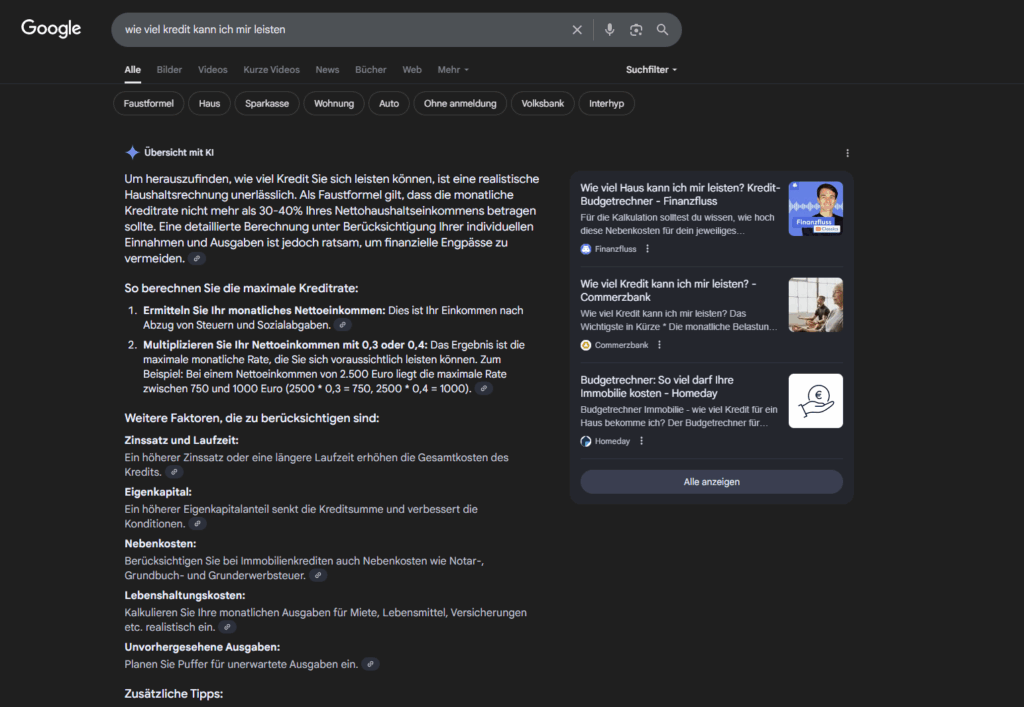Viewport: 1024px width, 707px height.
Task: Open the Suchfilter dropdown
Action: point(651,70)
